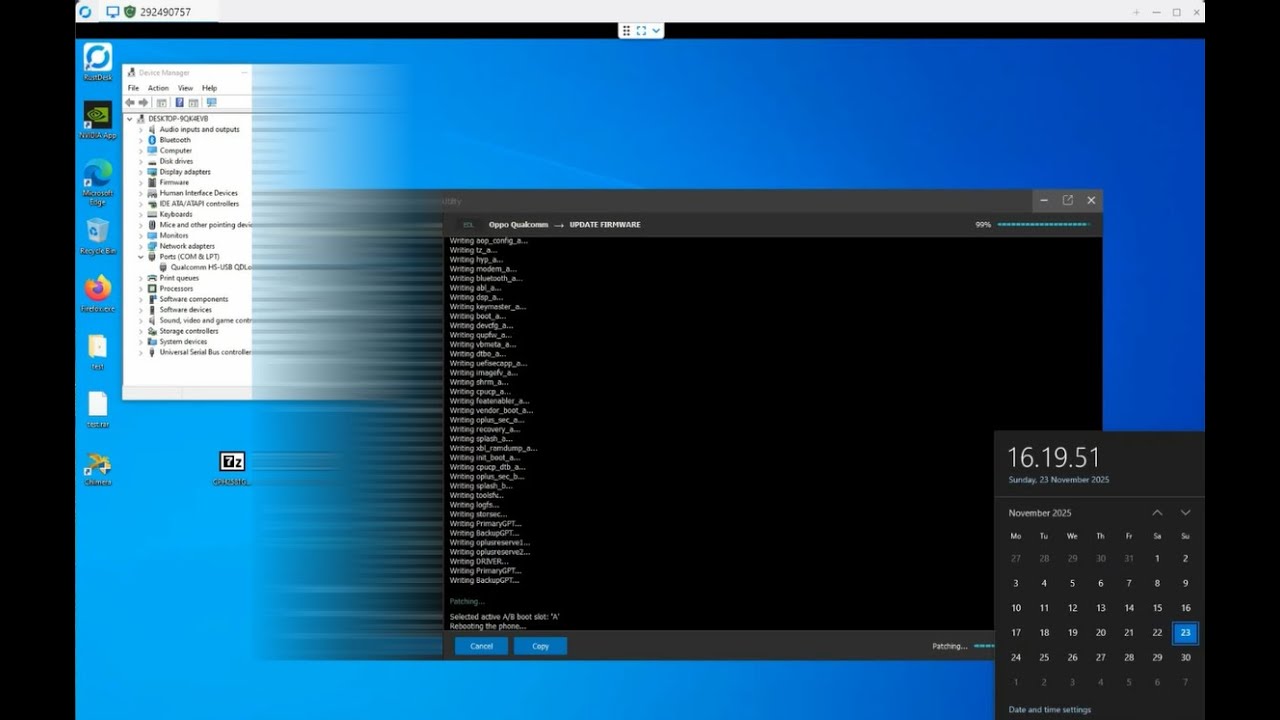Click 'Writing modem_a...' log line
The image size is (1280, 720).
pyautogui.click(x=483, y=269)
